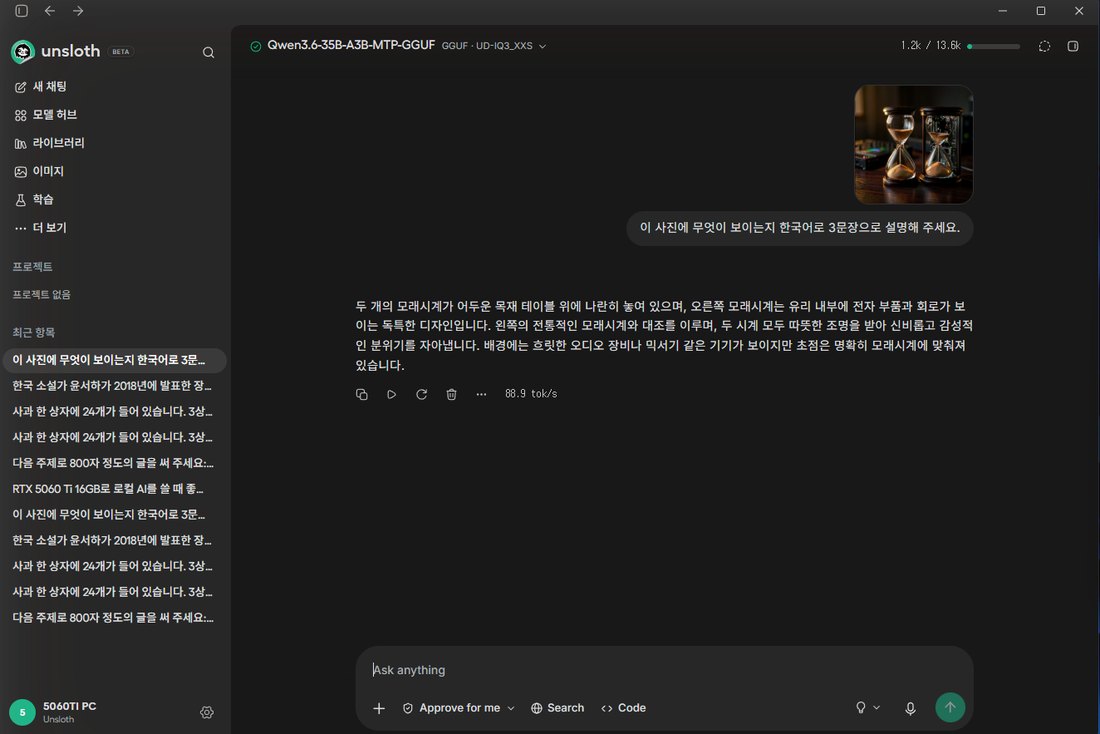
Task: Click the model loaded green check icon
Action: [x=255, y=46]
